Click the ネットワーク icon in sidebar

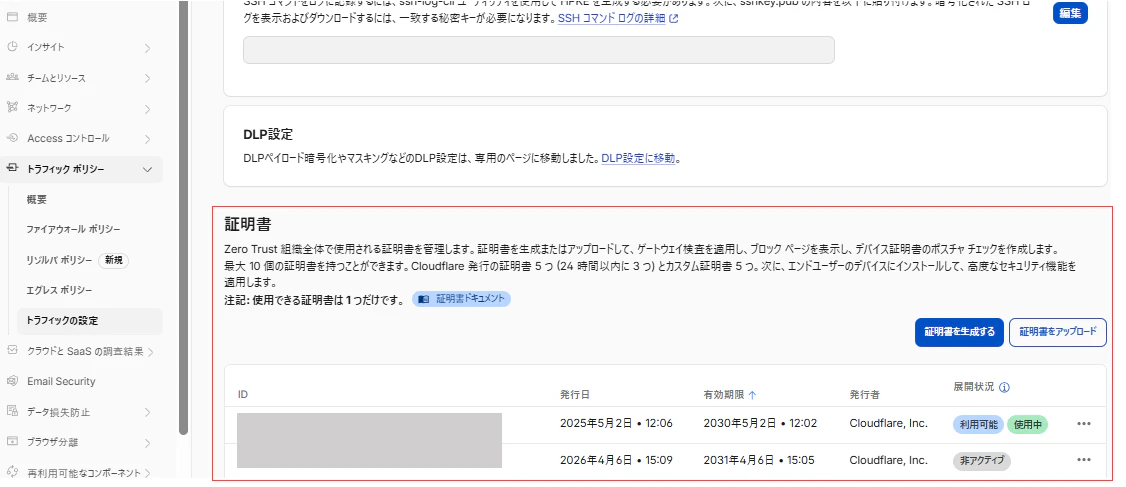pos(12,108)
